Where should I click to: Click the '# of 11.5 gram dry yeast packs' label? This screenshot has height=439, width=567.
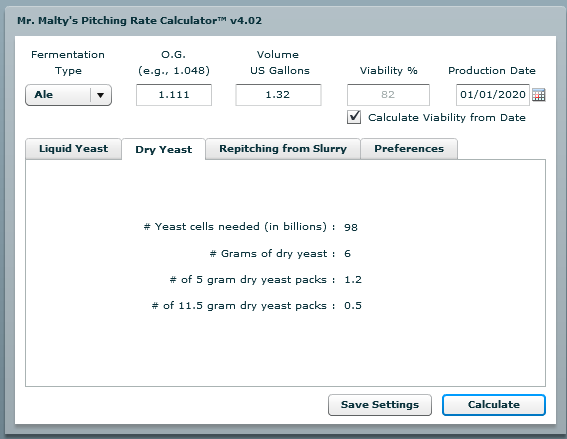pyautogui.click(x=243, y=306)
